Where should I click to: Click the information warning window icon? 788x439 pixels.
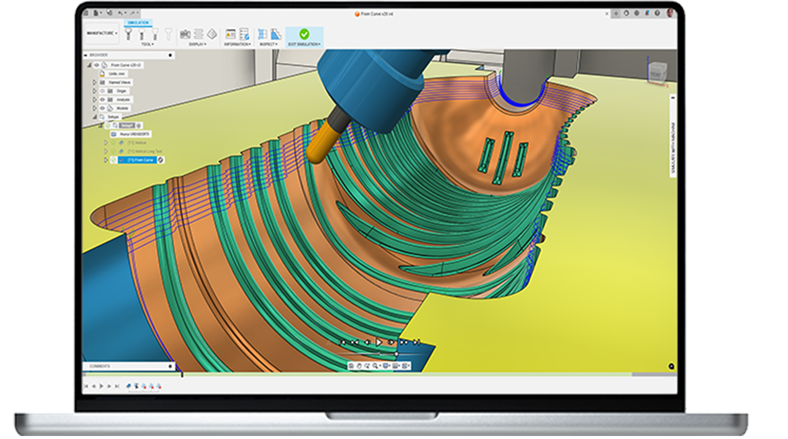(230, 34)
